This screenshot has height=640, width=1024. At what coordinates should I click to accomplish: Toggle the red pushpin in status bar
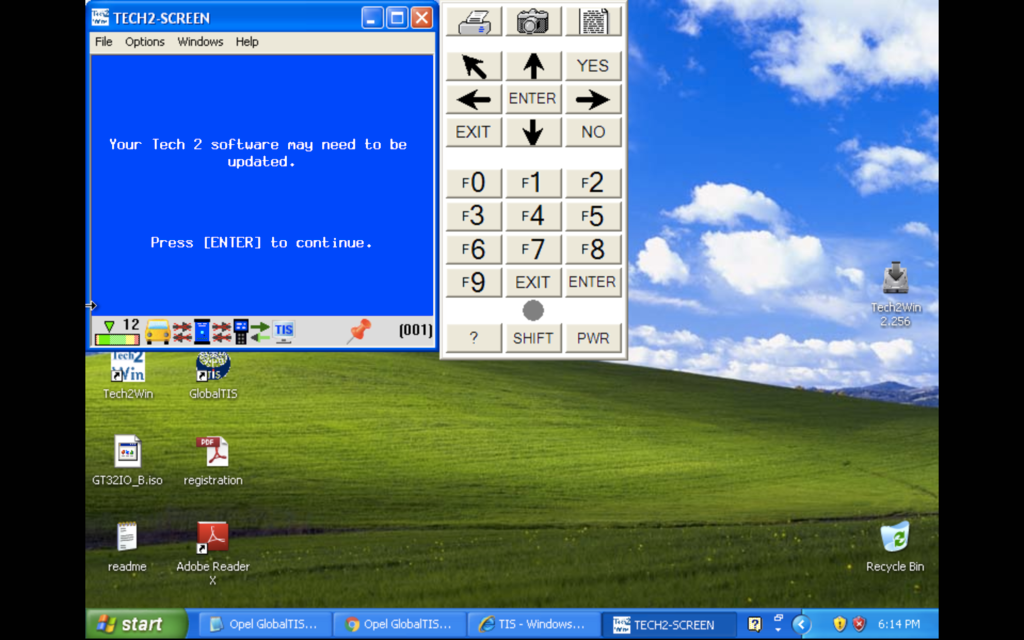359,331
